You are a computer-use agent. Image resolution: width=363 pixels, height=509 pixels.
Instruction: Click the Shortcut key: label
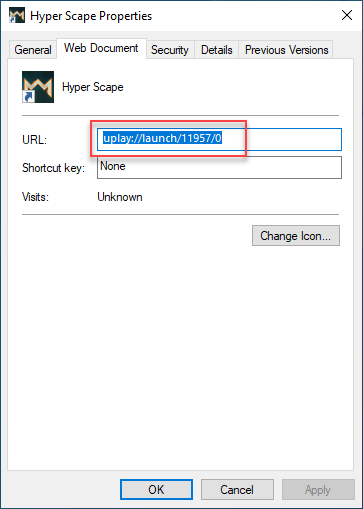(53, 168)
